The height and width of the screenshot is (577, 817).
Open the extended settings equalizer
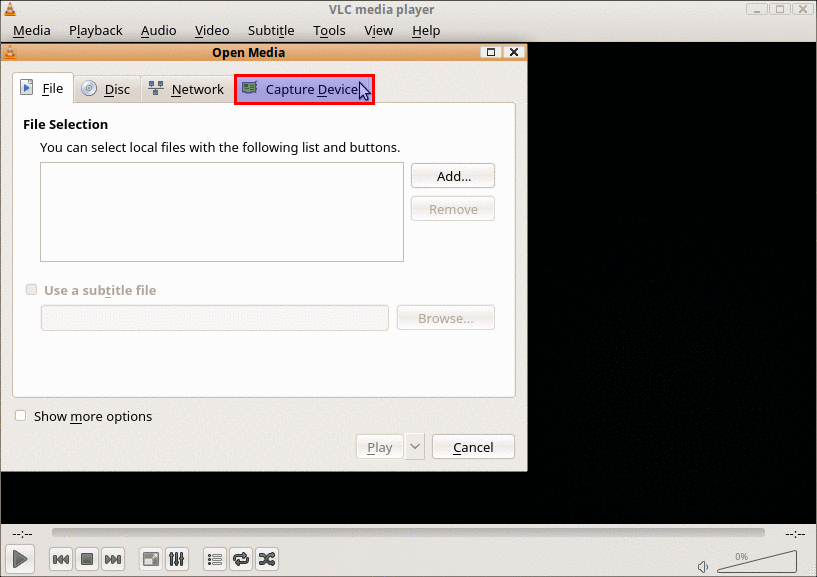[177, 559]
